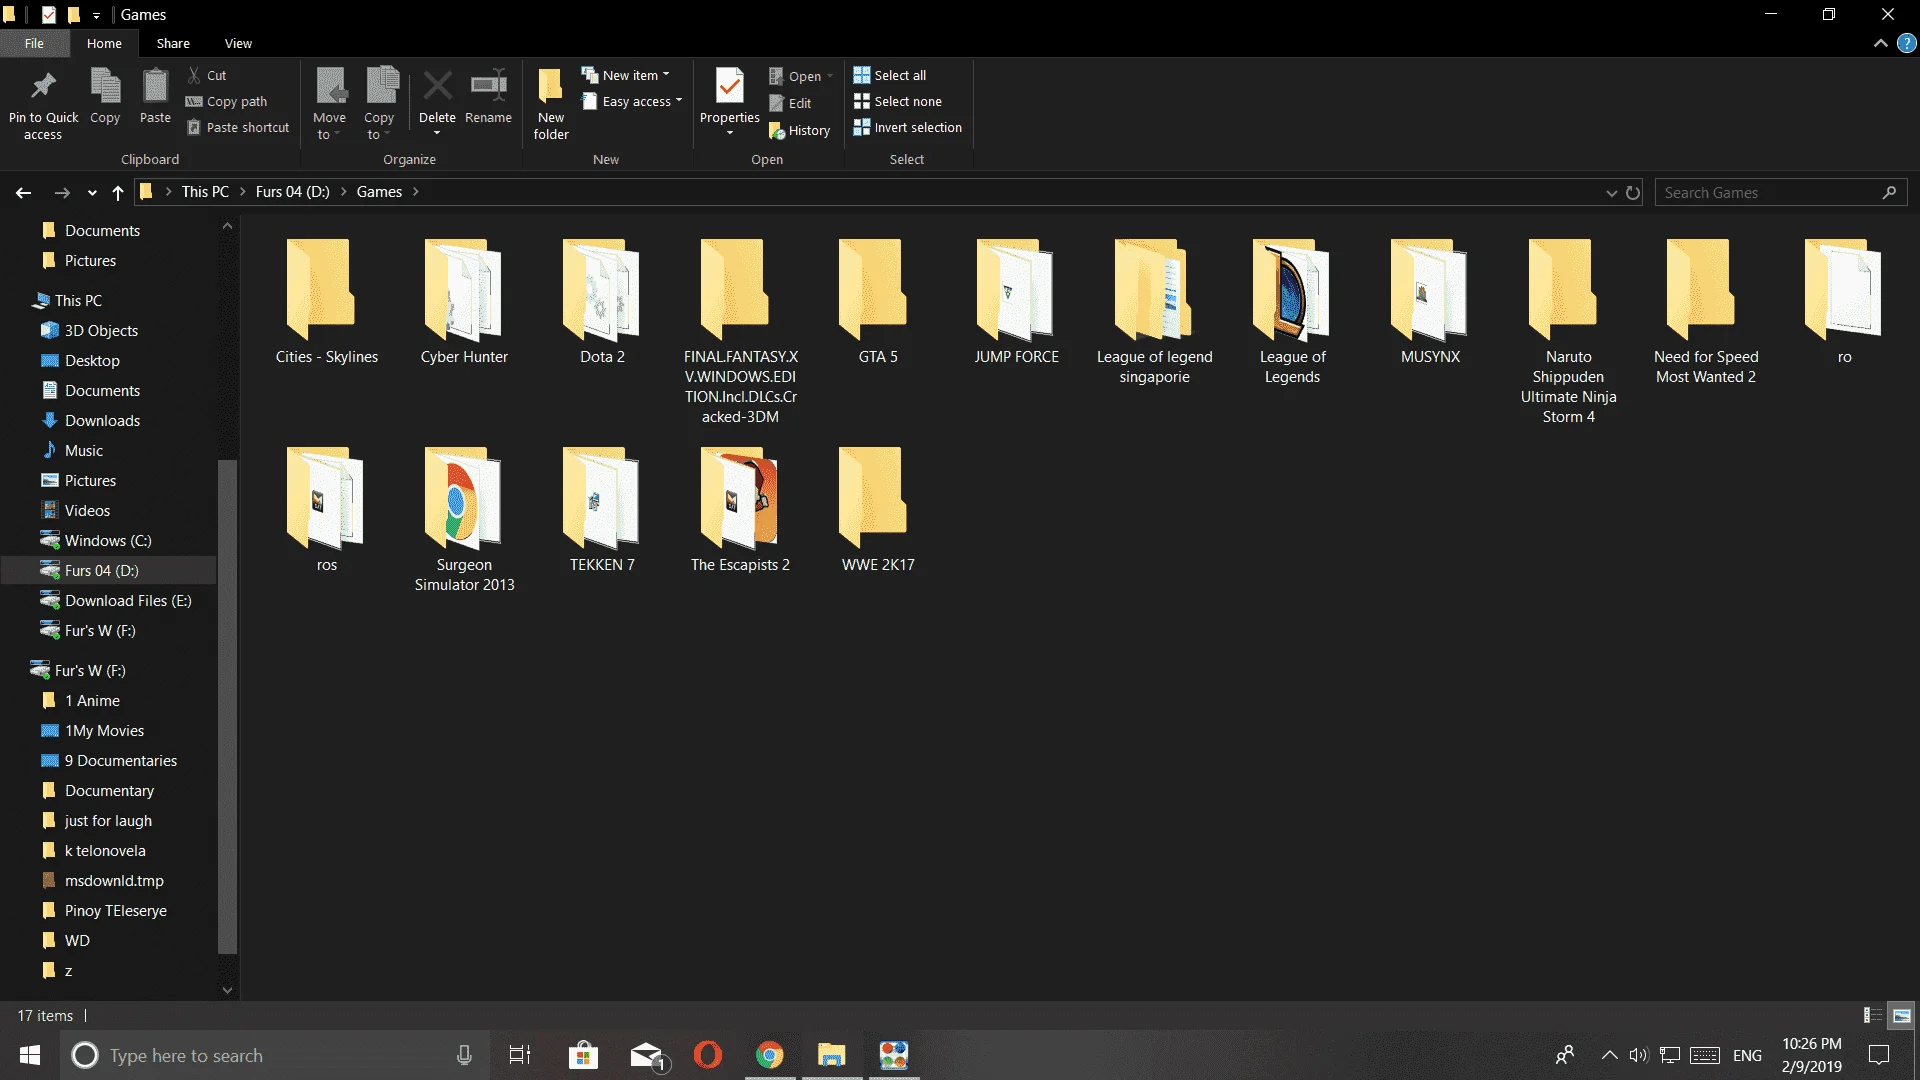
Task: Select the 1 Anime folder in the sidebar
Action: (92, 700)
